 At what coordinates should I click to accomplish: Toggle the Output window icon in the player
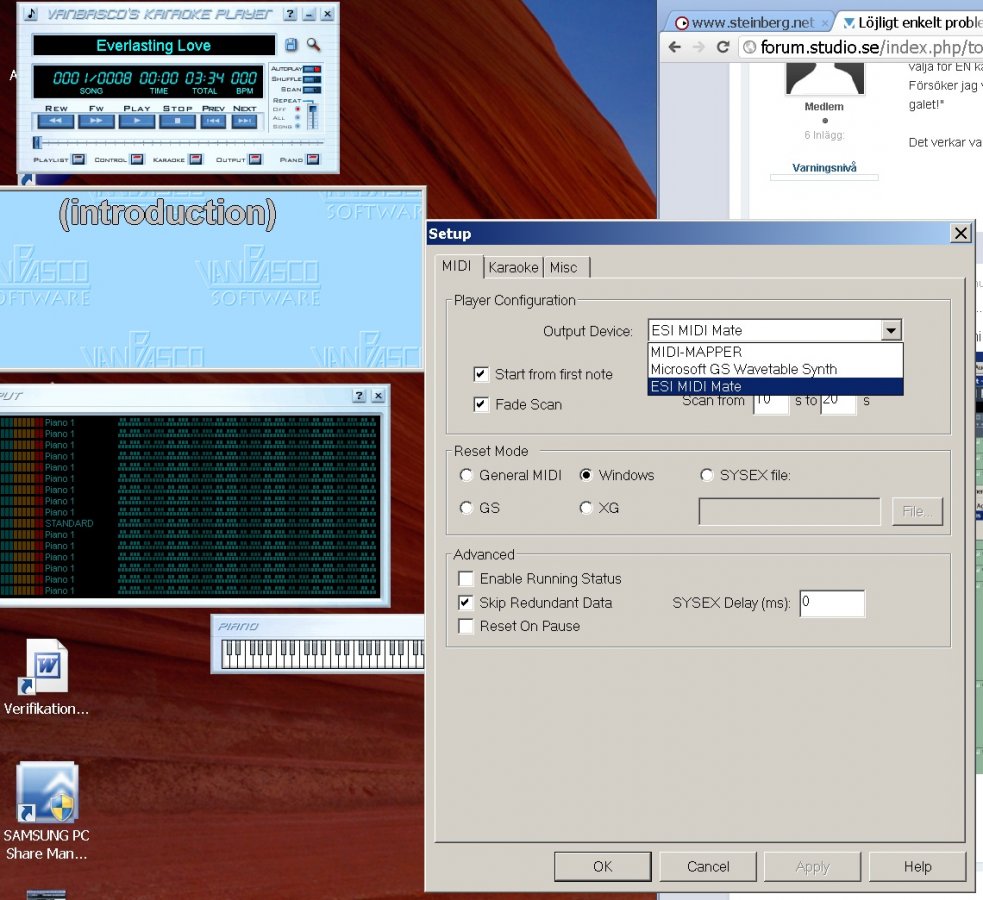(x=255, y=159)
